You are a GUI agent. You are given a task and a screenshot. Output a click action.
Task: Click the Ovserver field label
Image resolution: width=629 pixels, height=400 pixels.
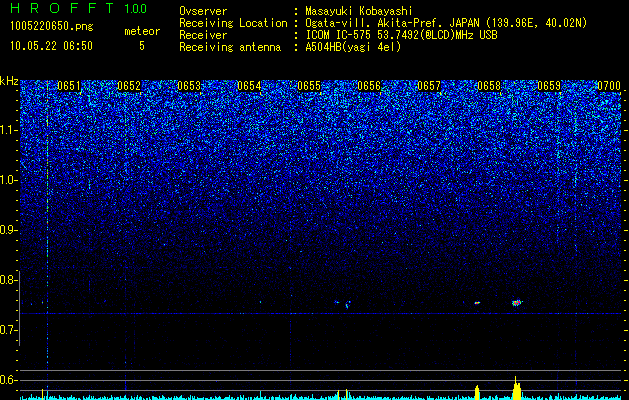(203, 11)
